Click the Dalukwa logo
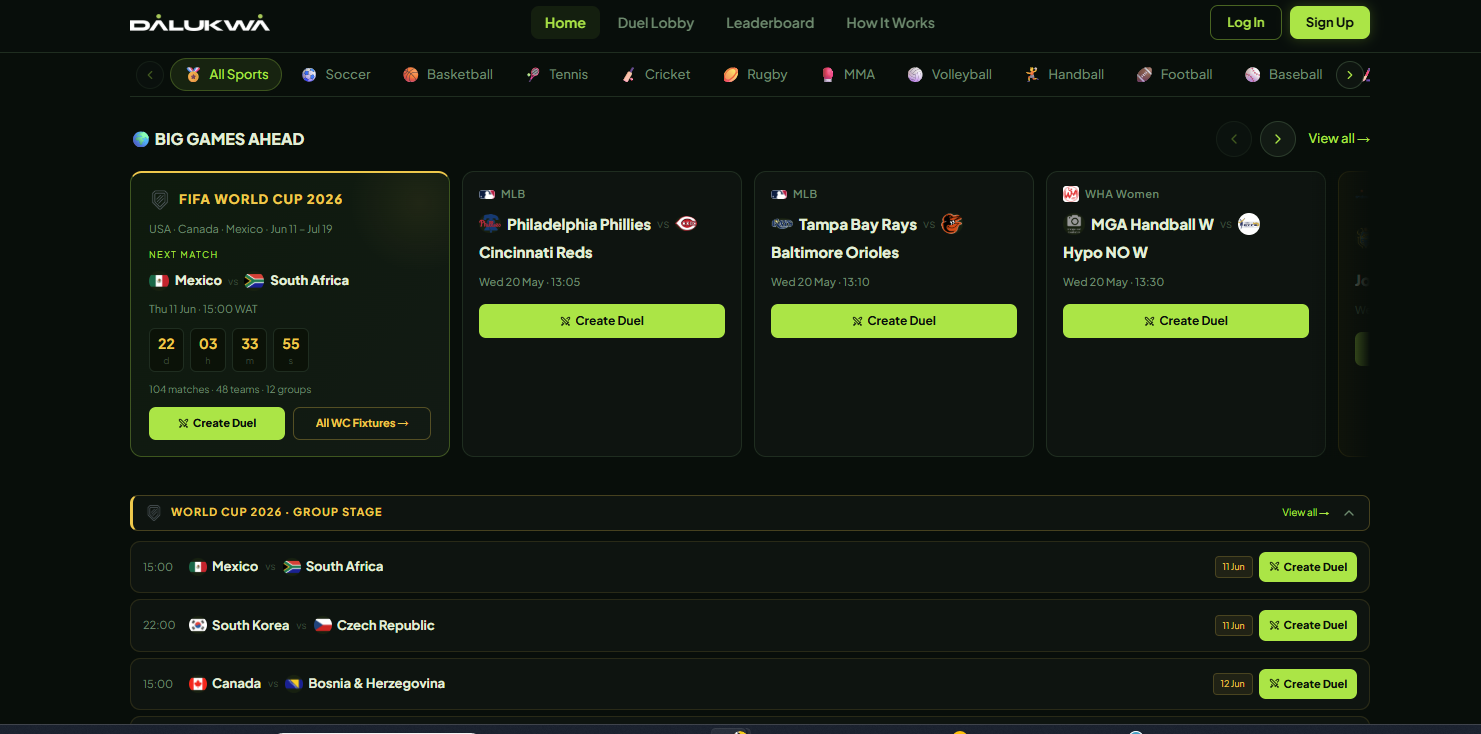This screenshot has width=1481, height=734. point(200,23)
